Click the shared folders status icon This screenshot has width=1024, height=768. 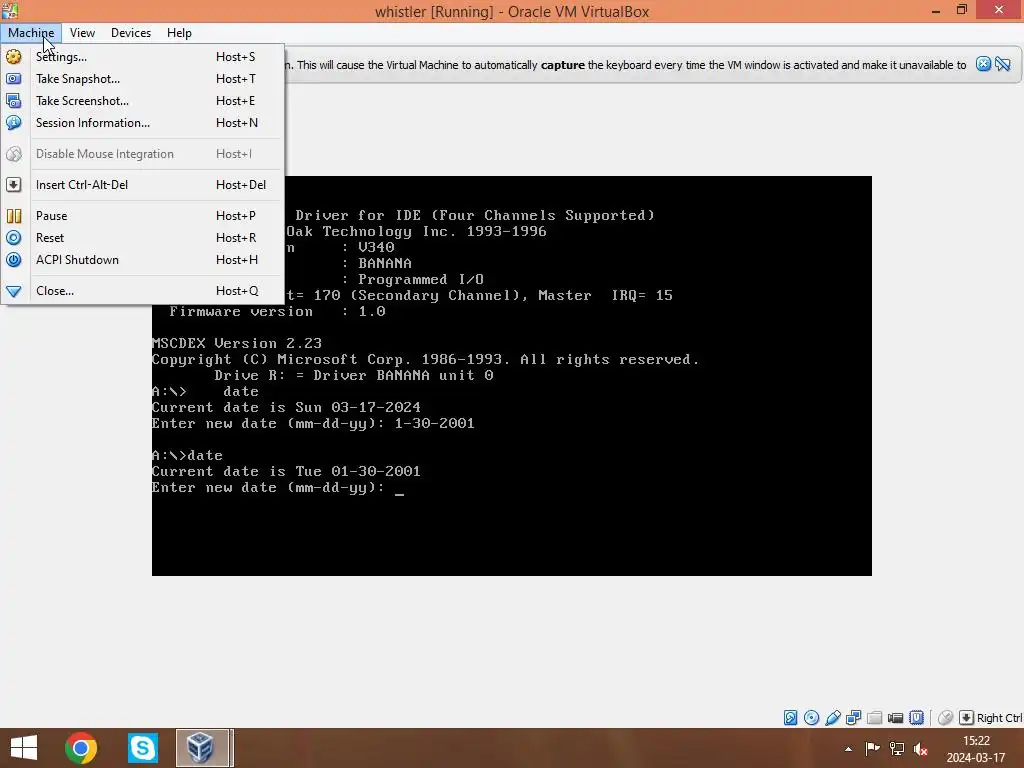coord(874,718)
